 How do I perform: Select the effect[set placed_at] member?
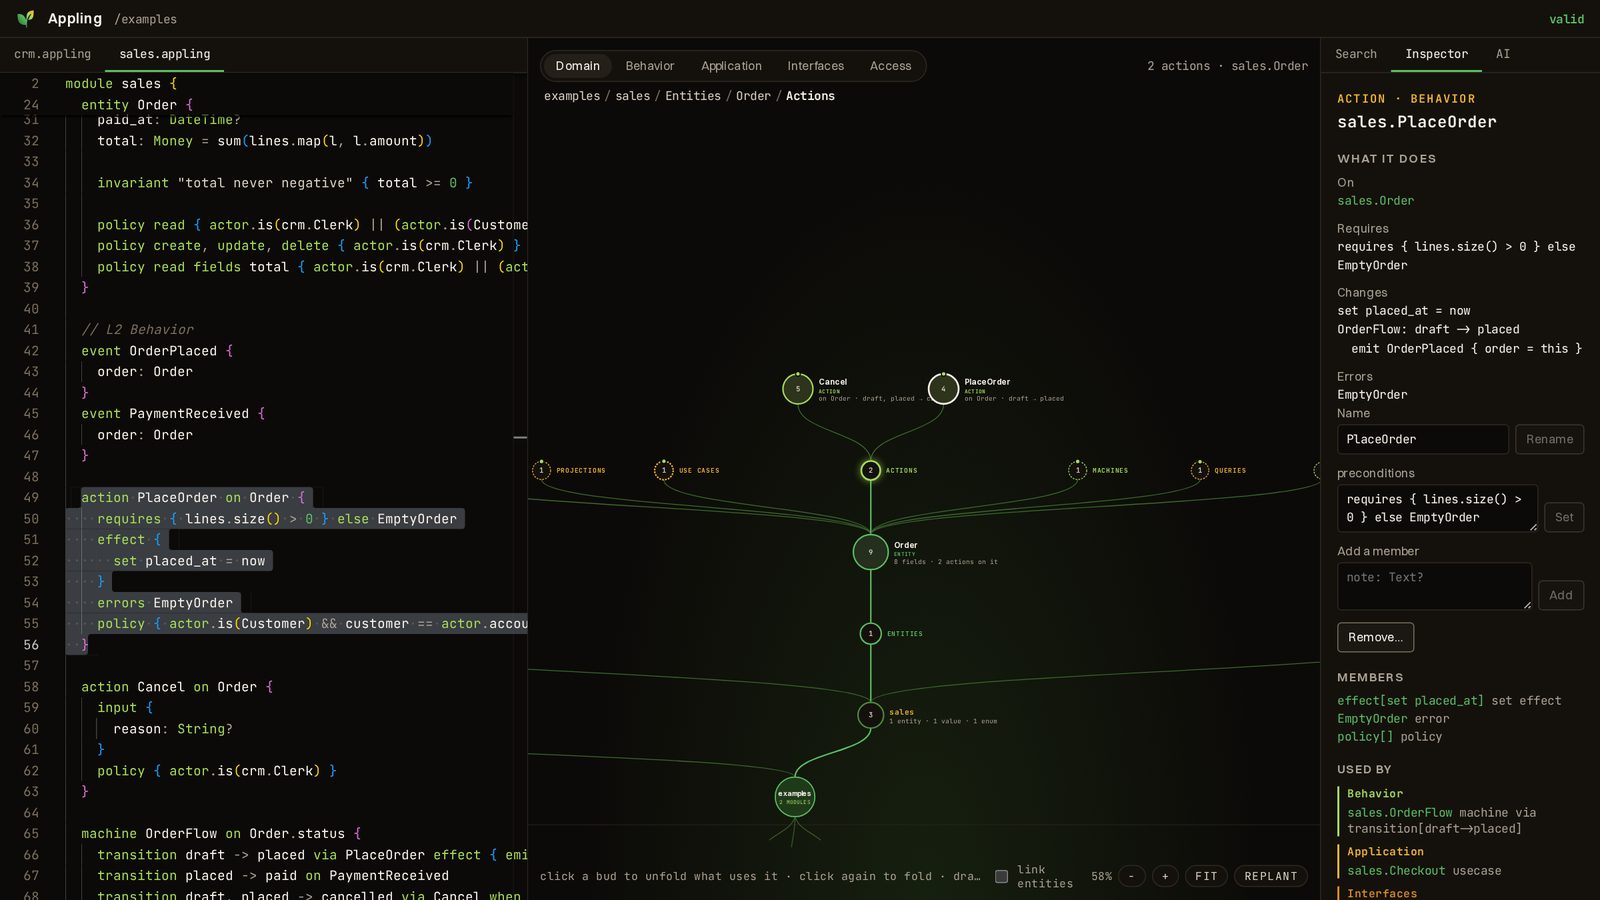(1410, 701)
